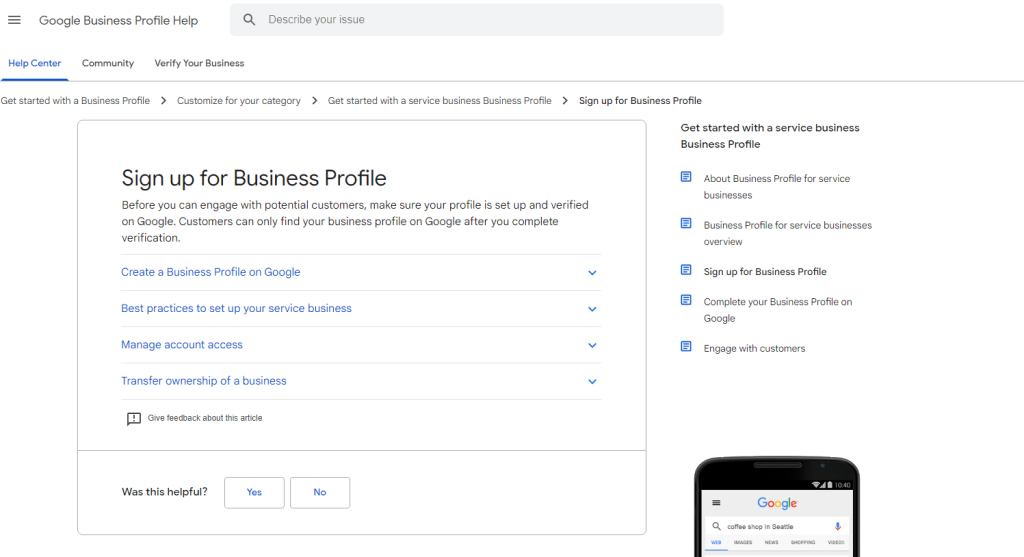Screen dimensions: 1024x557
Task: Open Complete your Business Profile on Google
Action: tap(778, 310)
